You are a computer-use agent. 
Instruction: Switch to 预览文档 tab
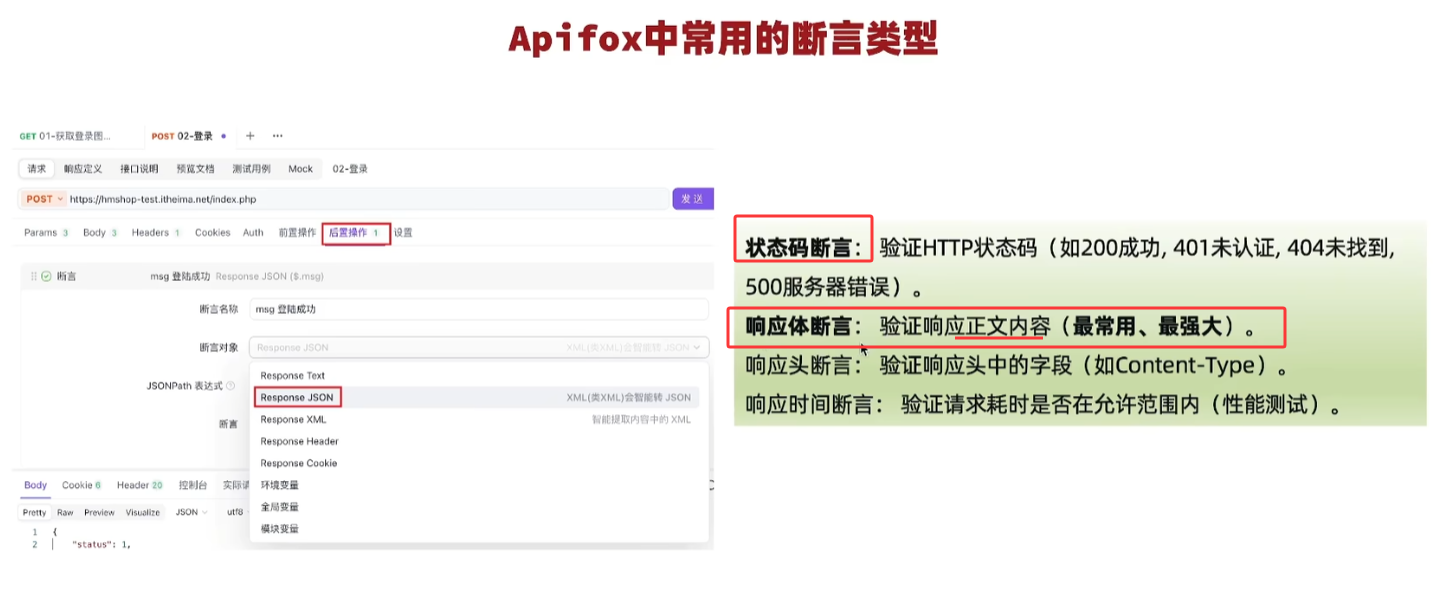click(195, 169)
